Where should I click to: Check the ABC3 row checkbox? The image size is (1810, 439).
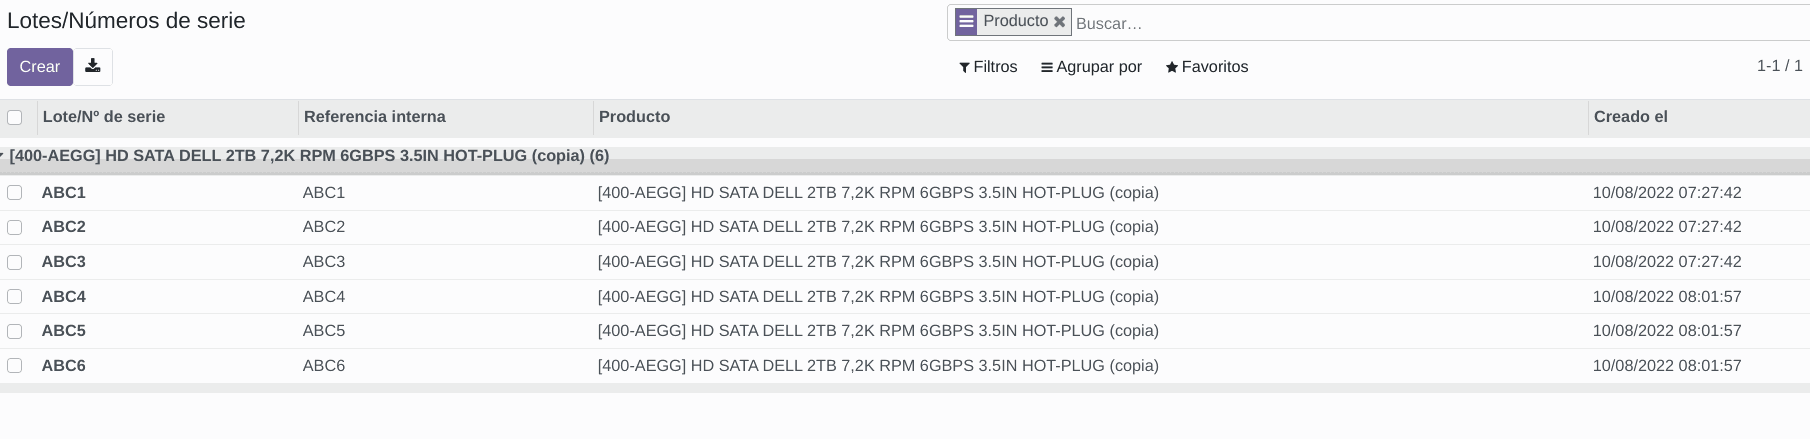15,262
